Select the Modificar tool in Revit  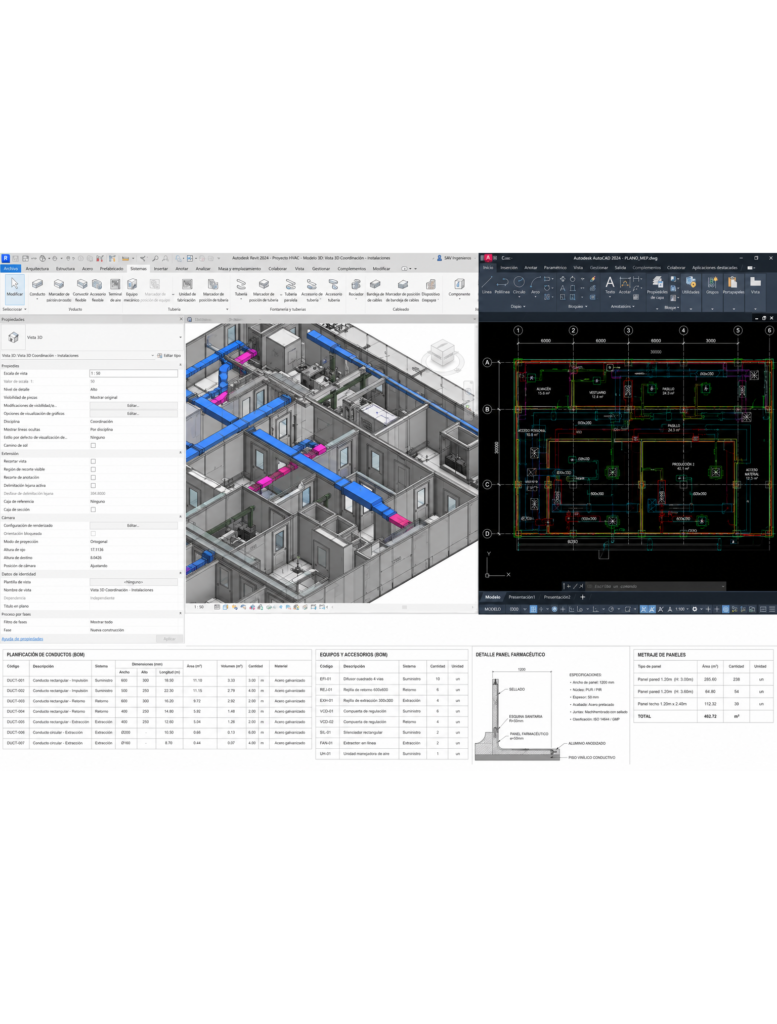point(14,287)
